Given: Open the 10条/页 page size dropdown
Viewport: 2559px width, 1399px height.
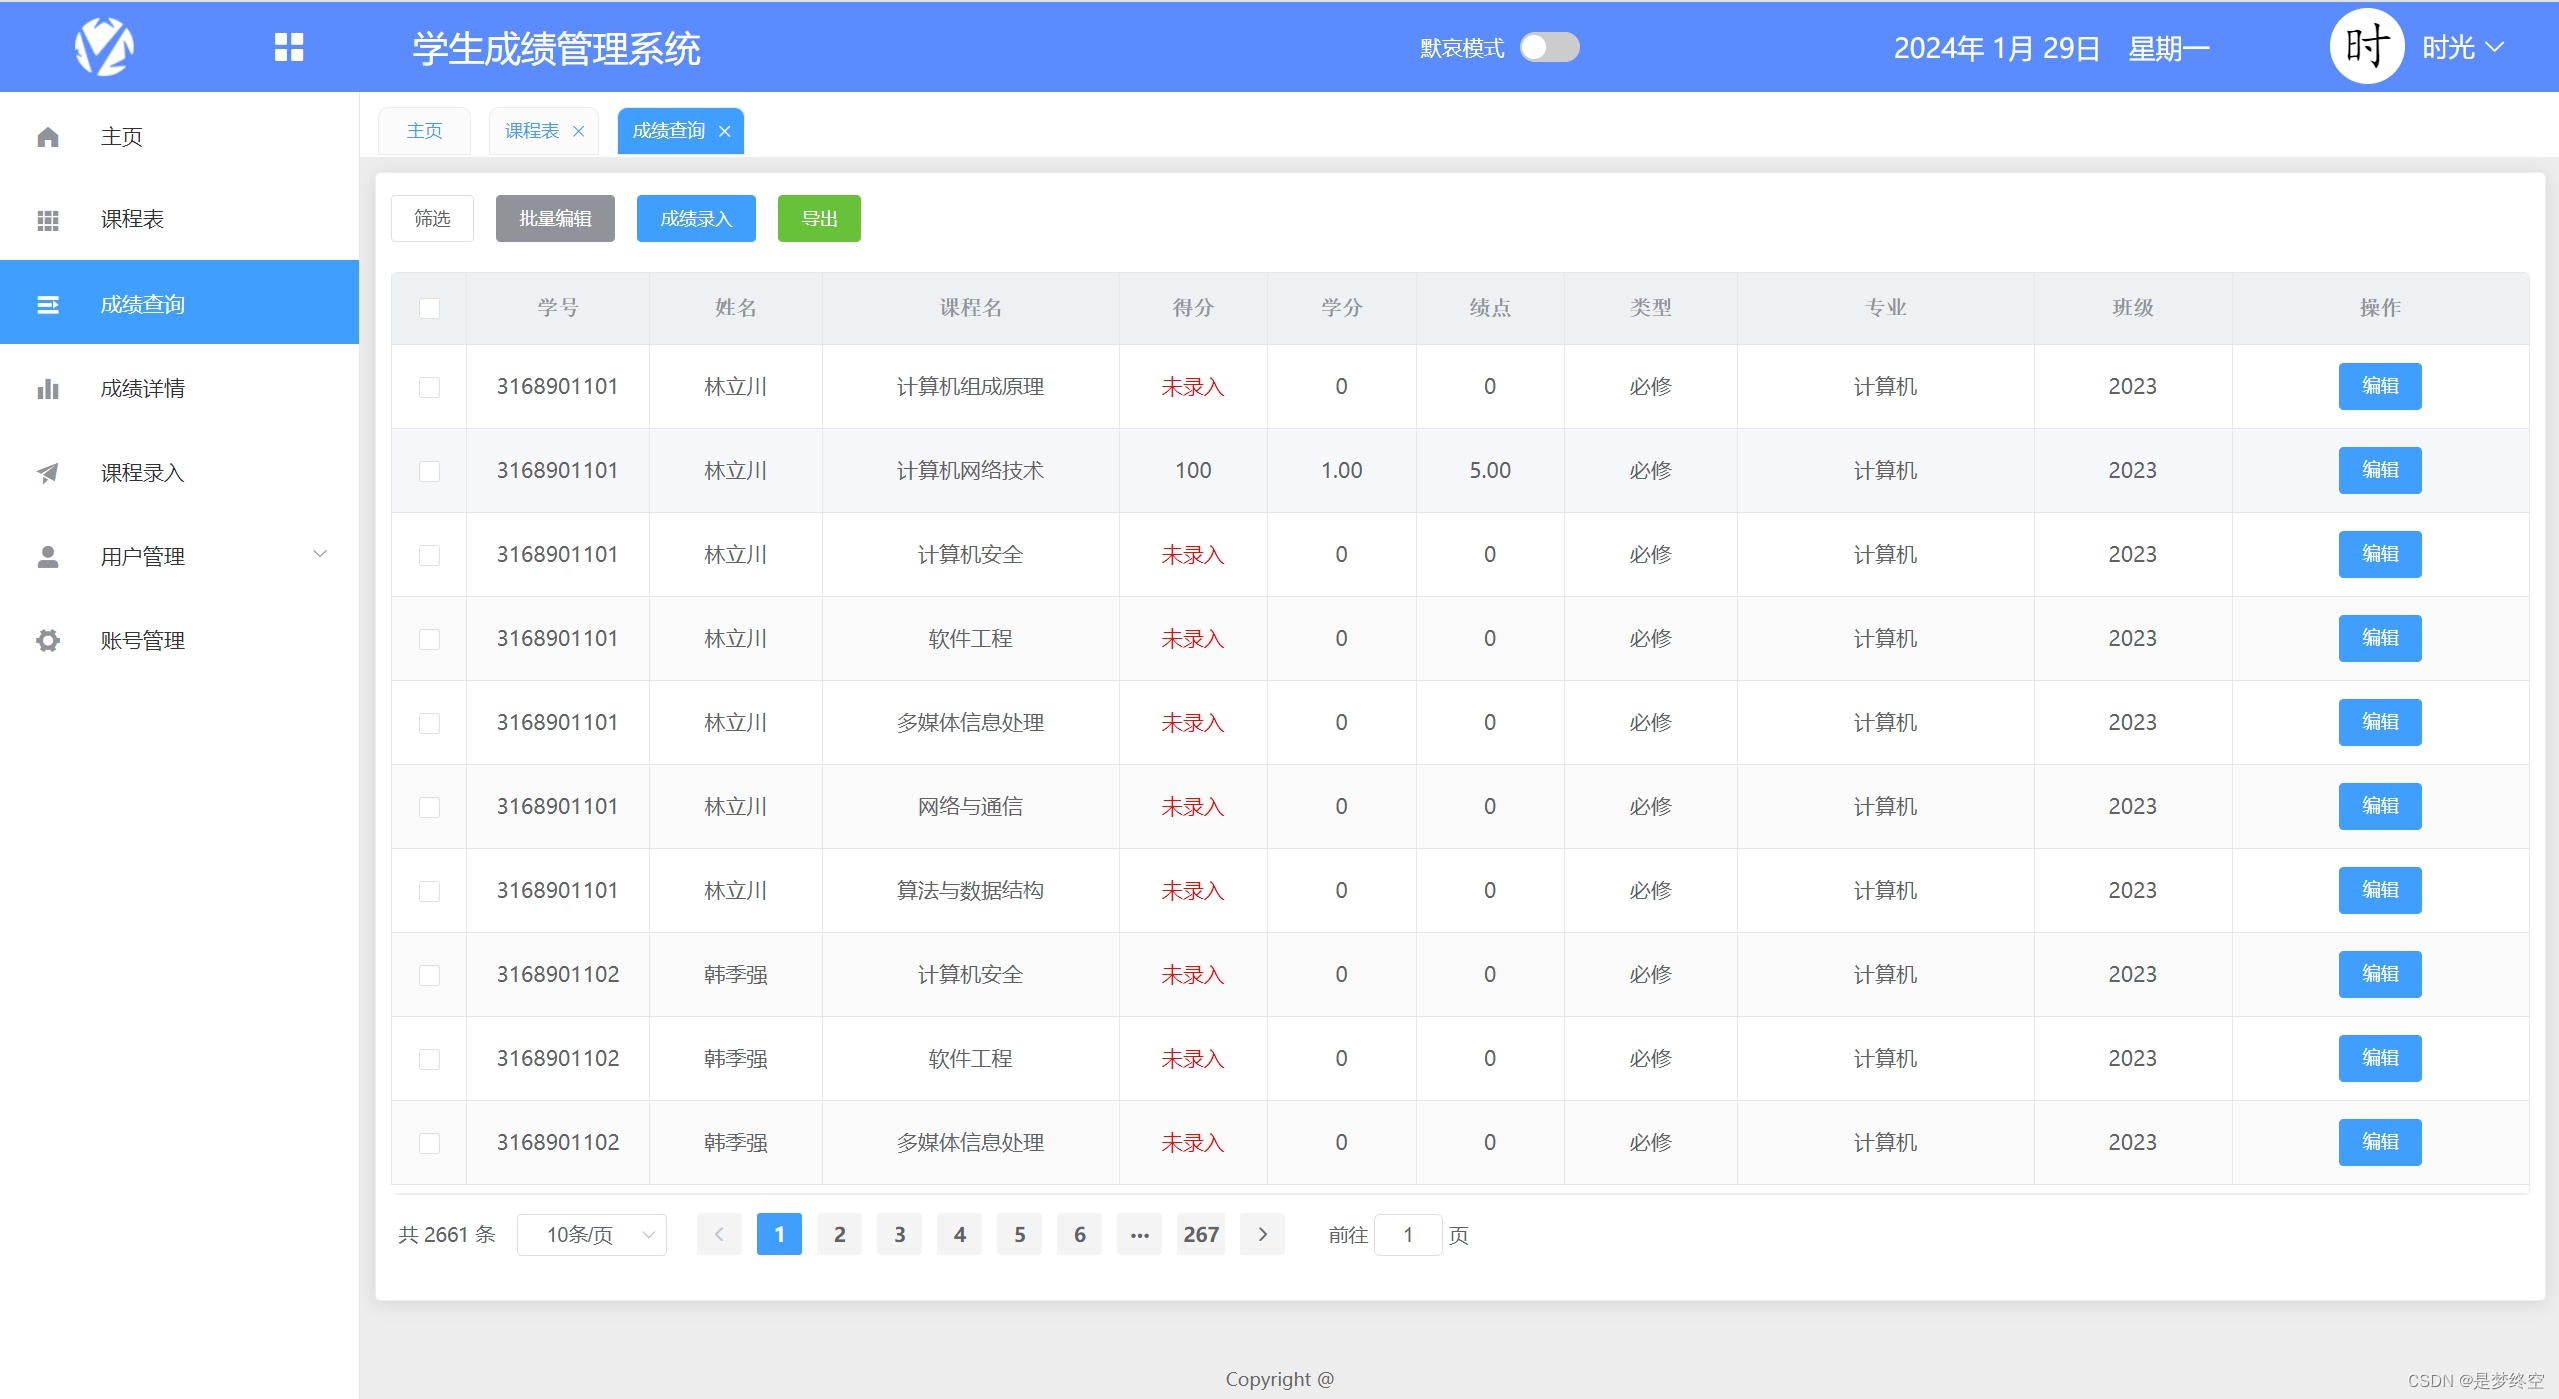Looking at the screenshot, I should click(592, 1235).
